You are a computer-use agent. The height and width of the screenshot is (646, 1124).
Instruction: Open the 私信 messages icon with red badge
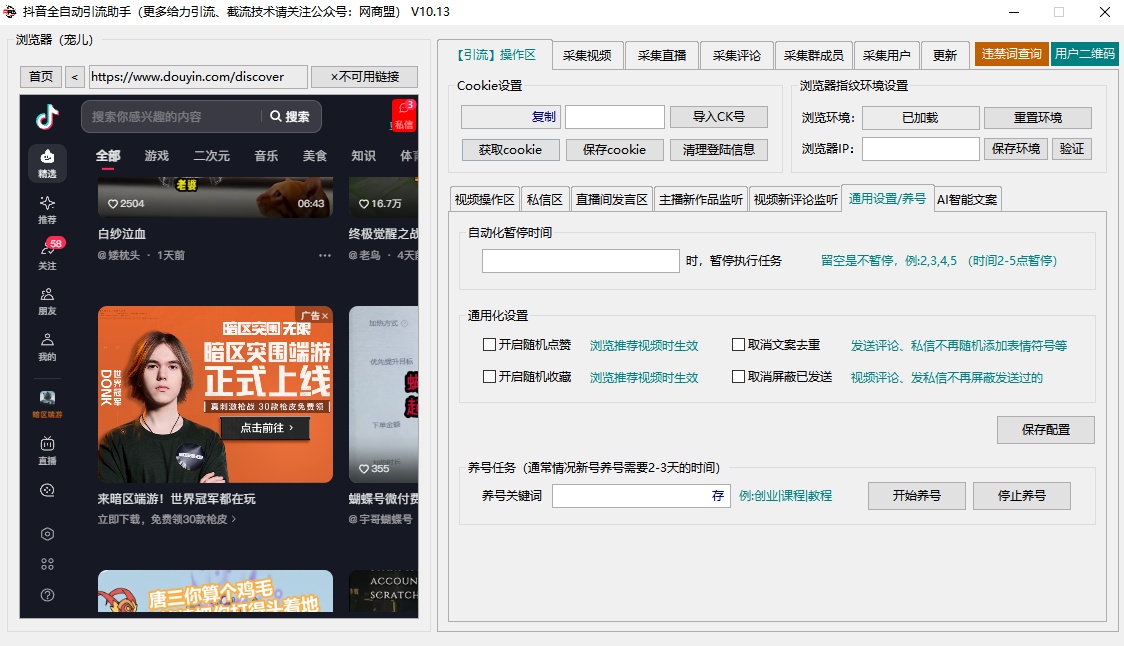point(404,115)
